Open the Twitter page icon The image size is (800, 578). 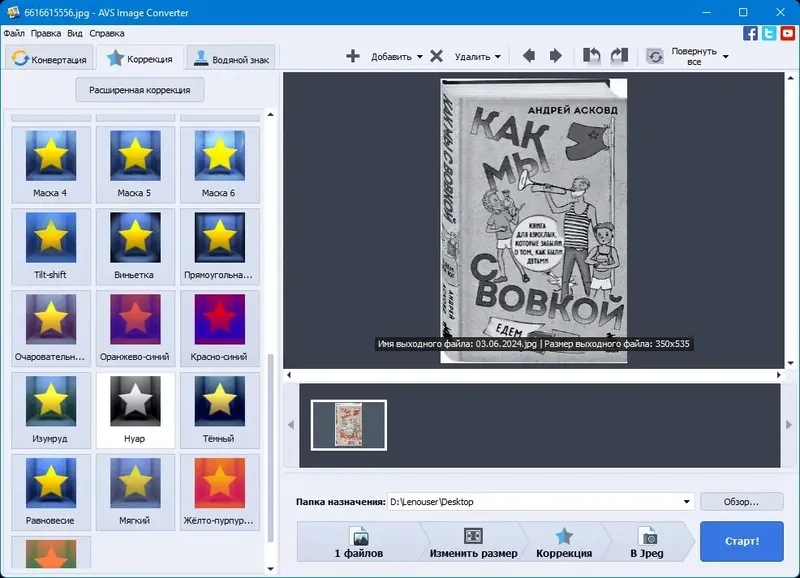point(769,34)
